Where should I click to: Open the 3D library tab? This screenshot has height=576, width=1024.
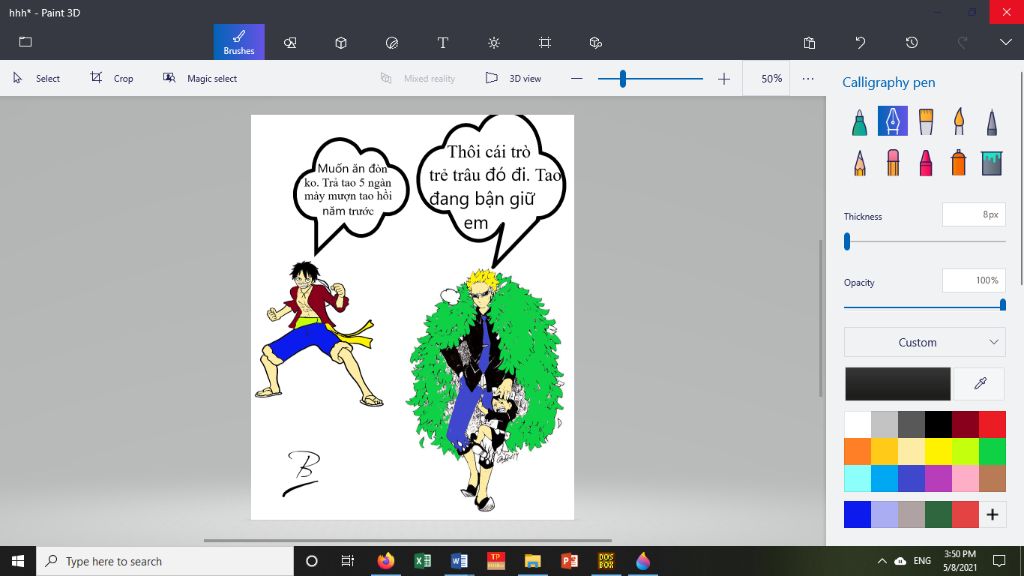point(596,42)
